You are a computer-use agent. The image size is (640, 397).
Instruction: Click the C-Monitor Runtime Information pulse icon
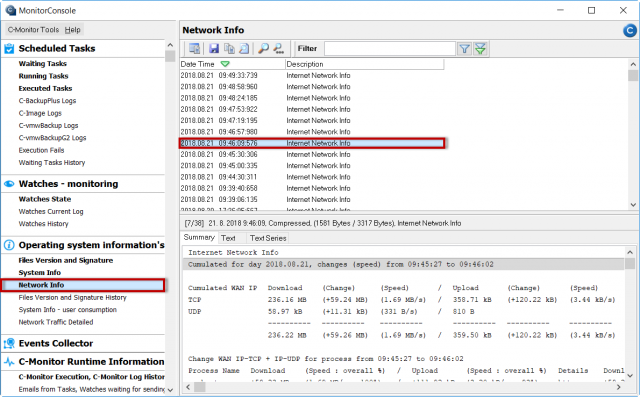point(9,362)
